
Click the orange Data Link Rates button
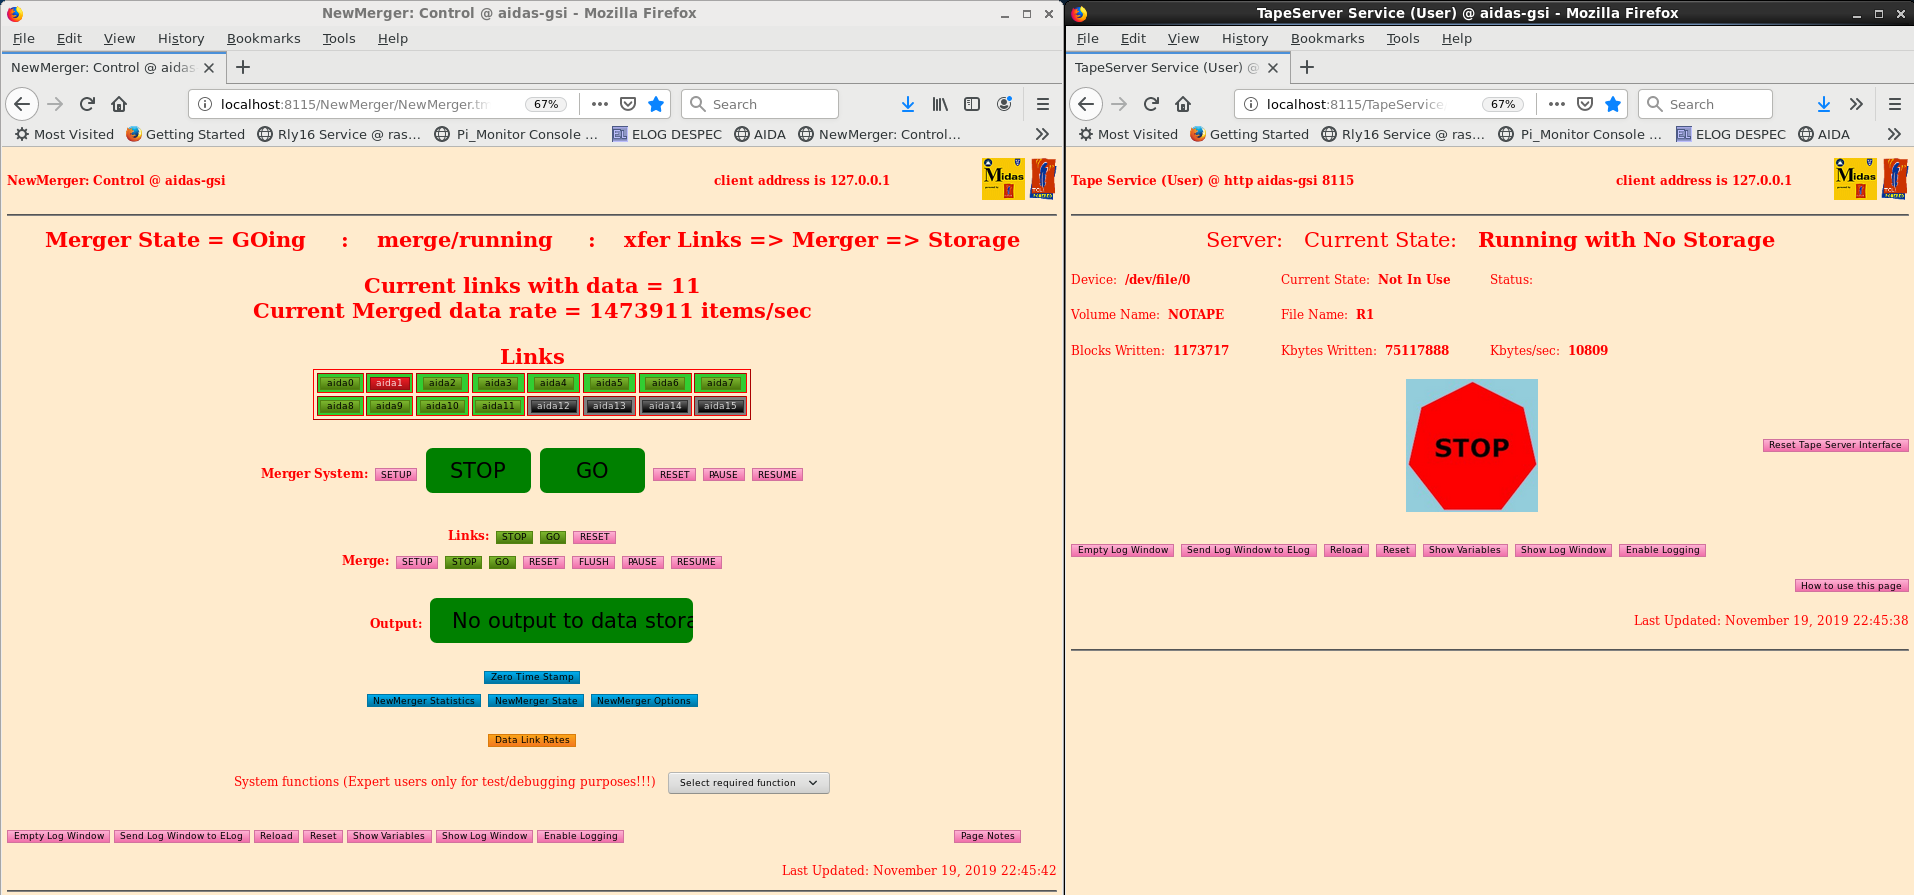(x=532, y=740)
